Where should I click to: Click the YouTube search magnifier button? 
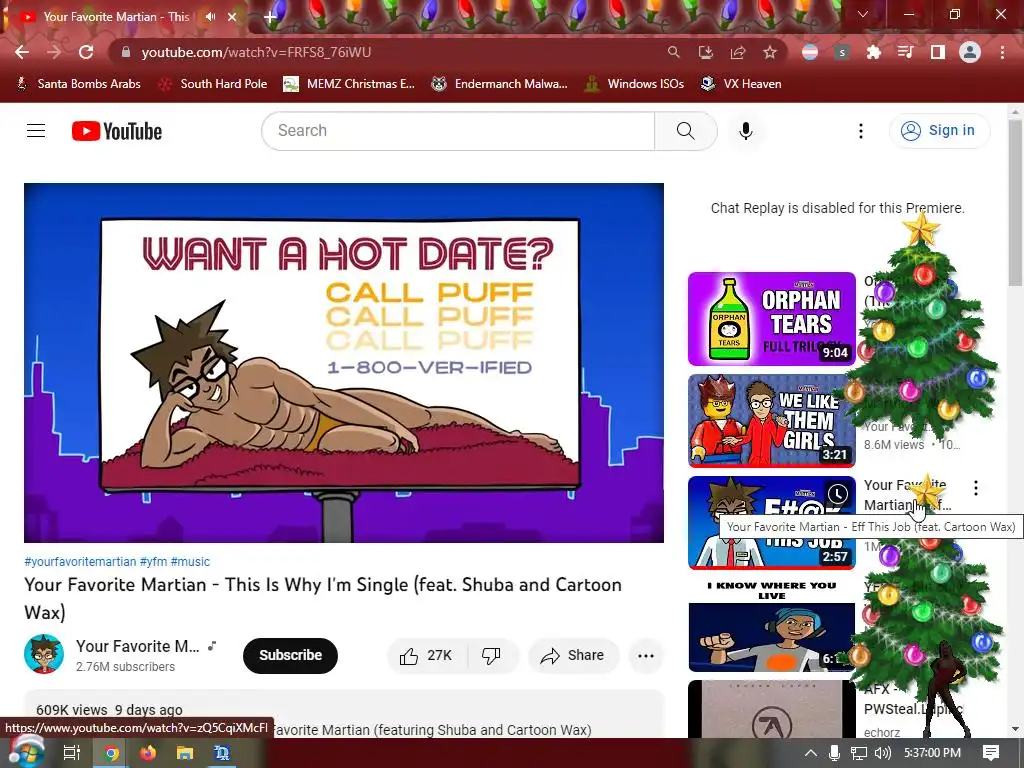[x=686, y=131]
